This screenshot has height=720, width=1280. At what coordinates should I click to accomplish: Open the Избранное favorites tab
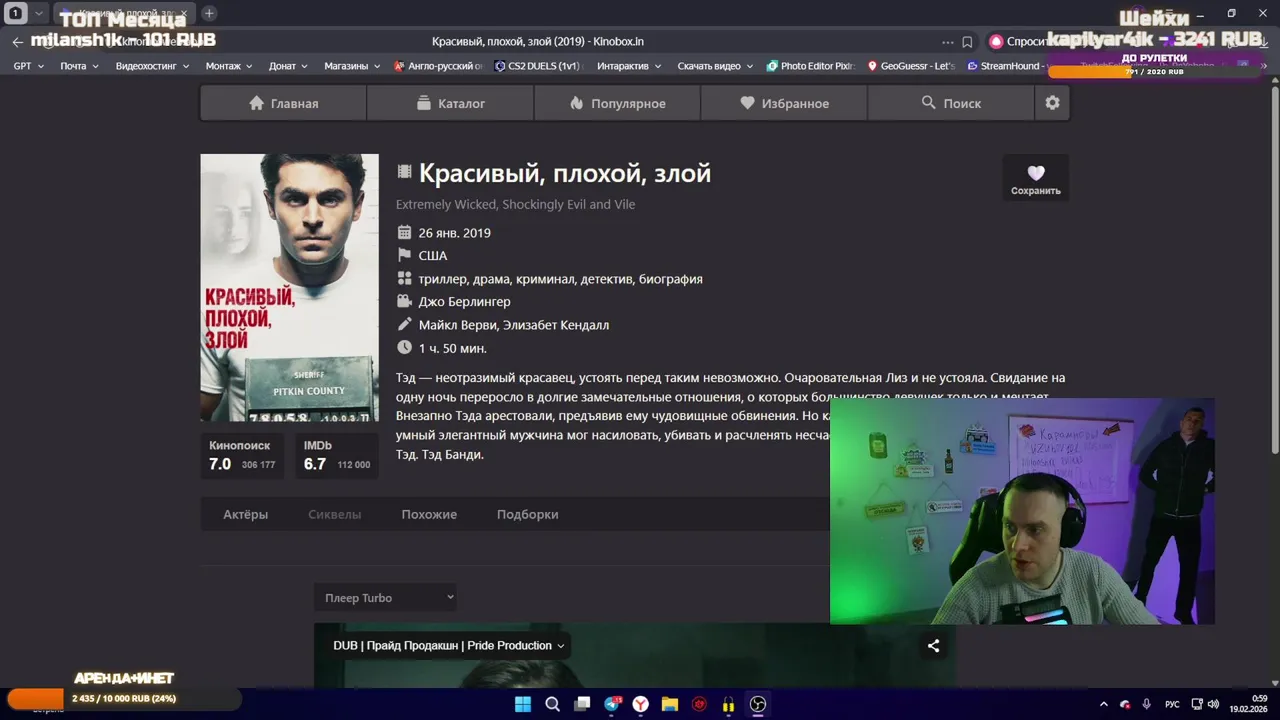[784, 103]
